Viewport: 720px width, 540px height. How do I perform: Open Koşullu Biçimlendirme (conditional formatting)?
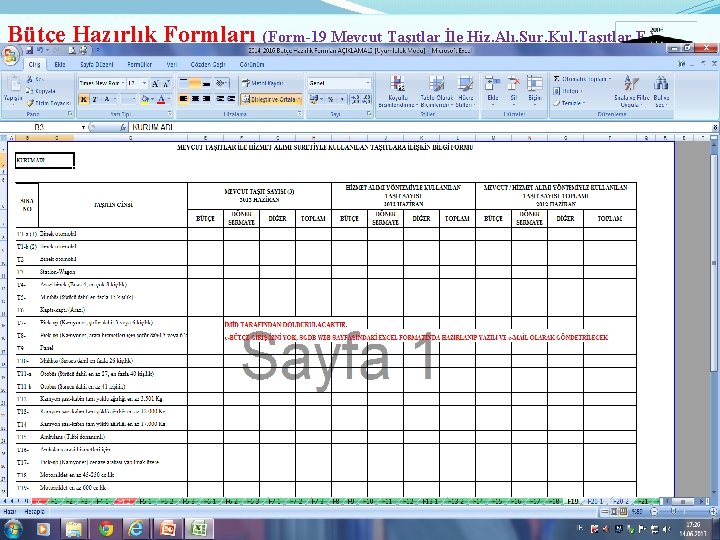pos(397,91)
